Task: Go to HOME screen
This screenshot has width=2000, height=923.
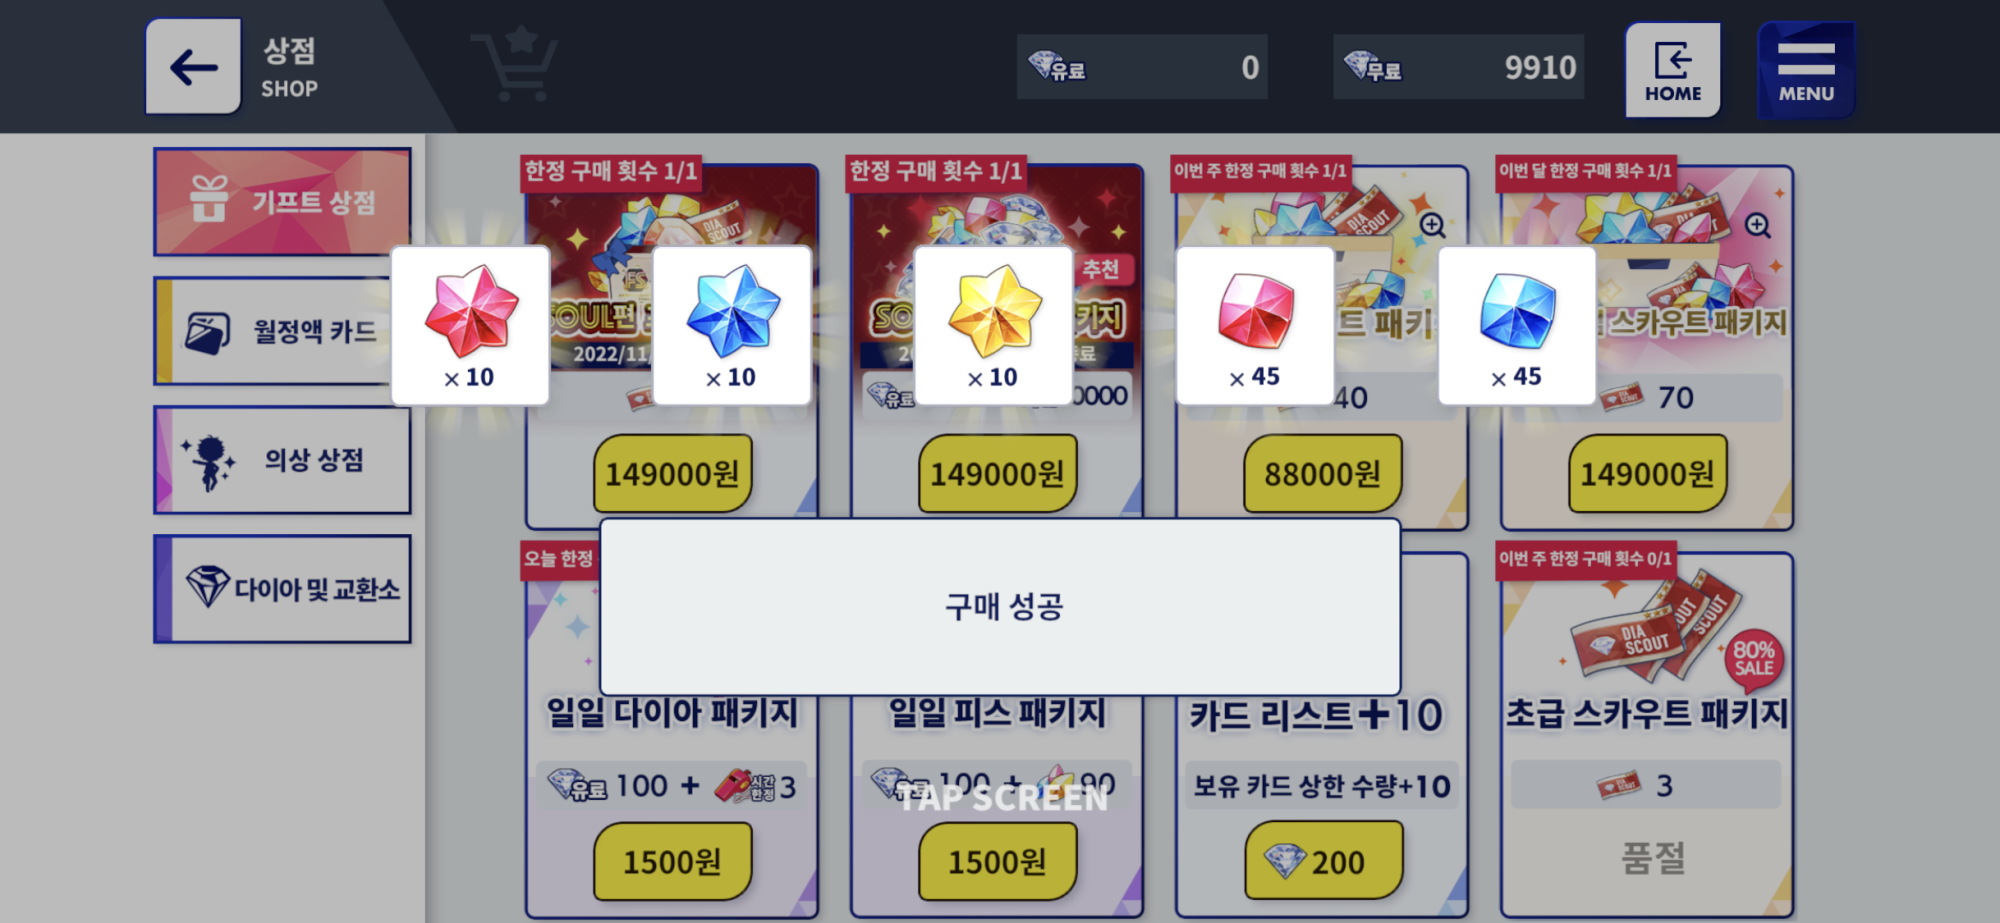Action: [1672, 70]
